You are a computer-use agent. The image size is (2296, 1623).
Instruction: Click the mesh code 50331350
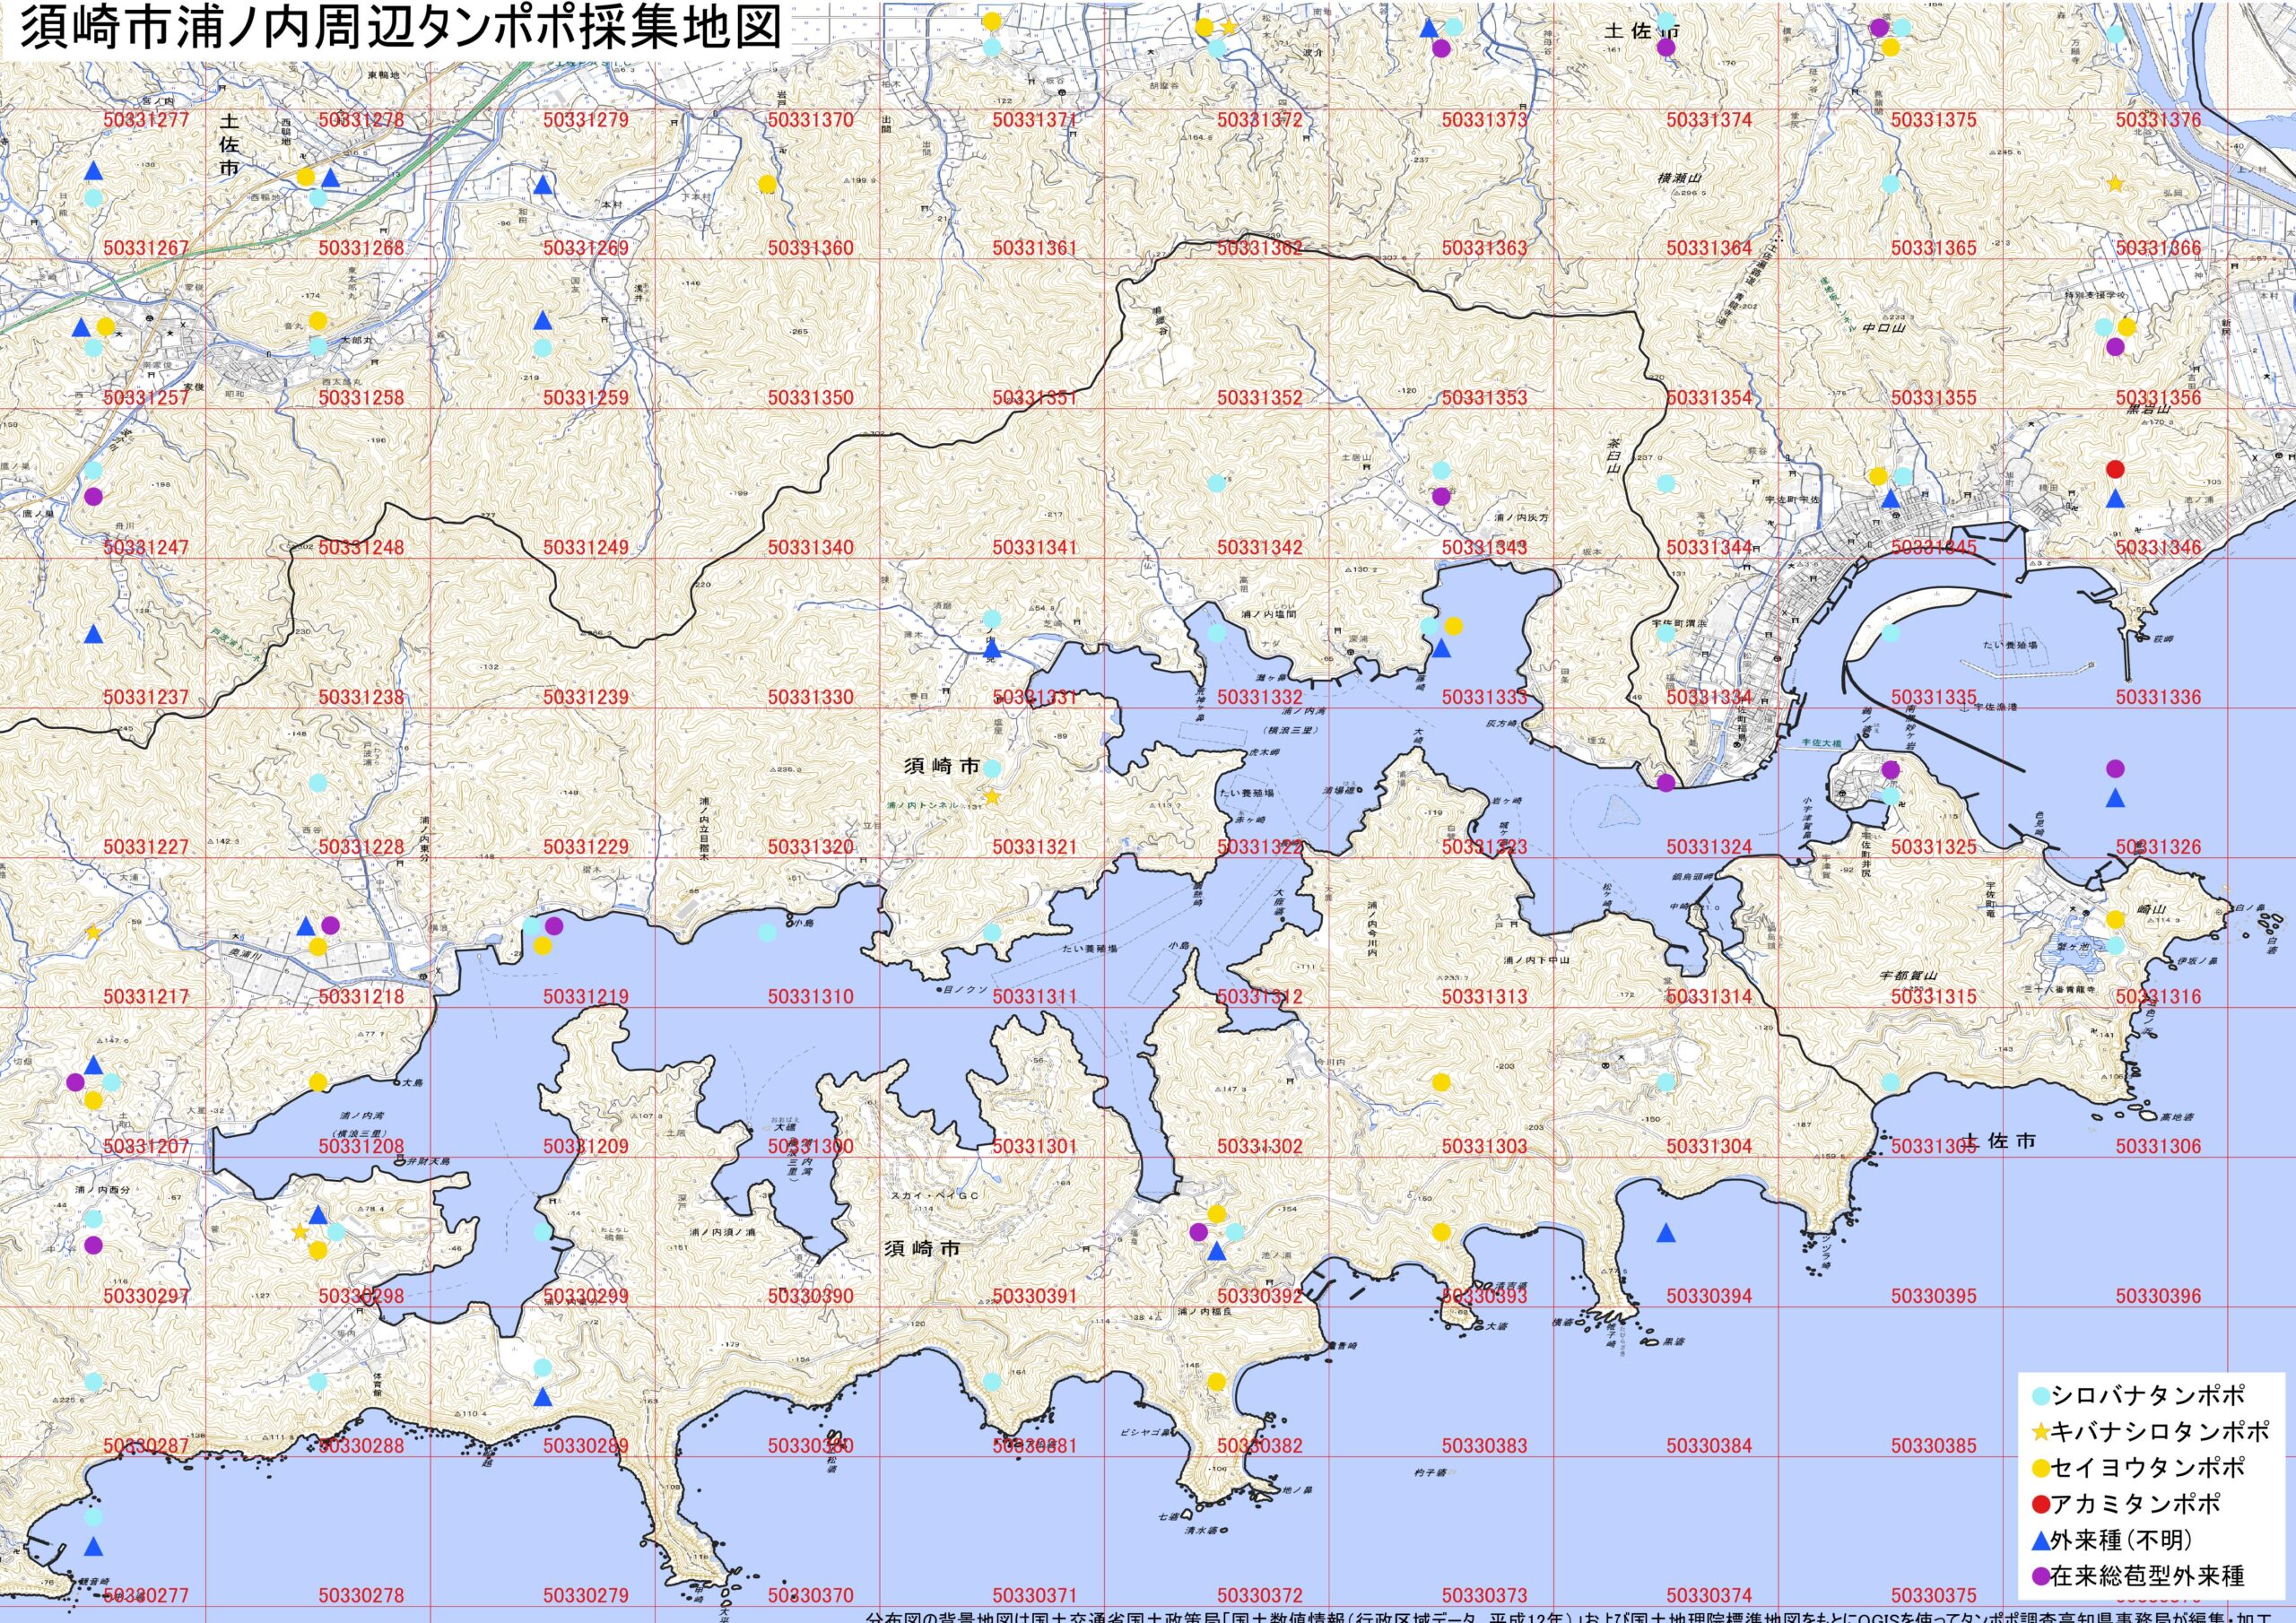[x=811, y=398]
